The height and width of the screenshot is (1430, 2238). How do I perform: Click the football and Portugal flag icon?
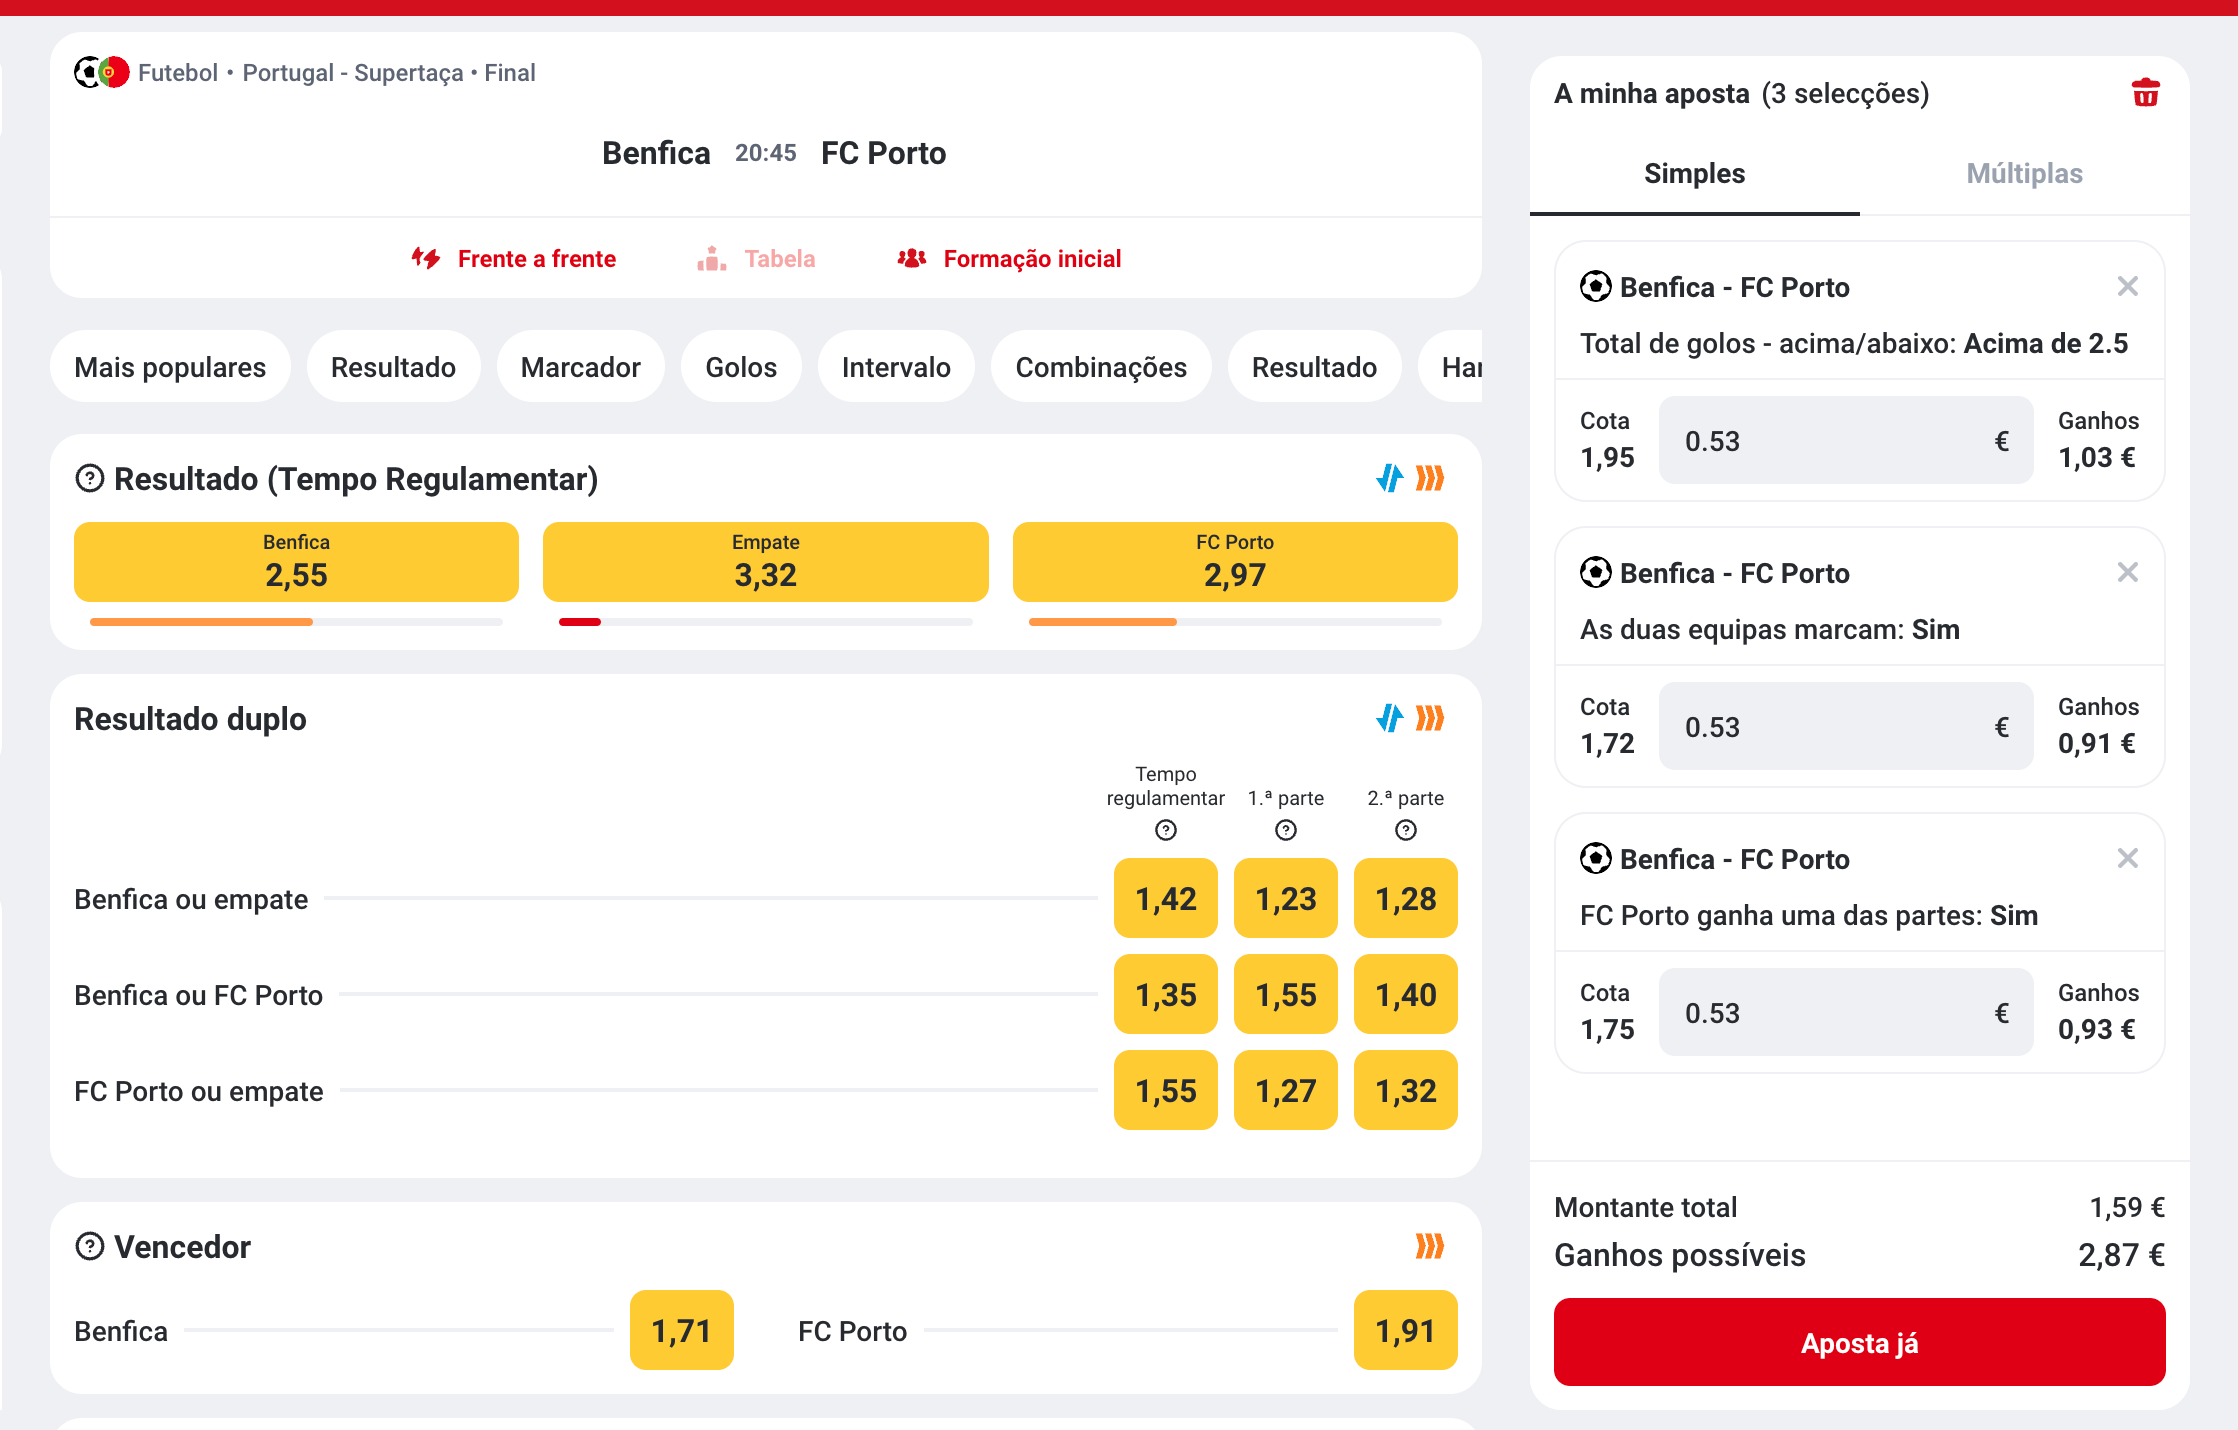[x=102, y=73]
